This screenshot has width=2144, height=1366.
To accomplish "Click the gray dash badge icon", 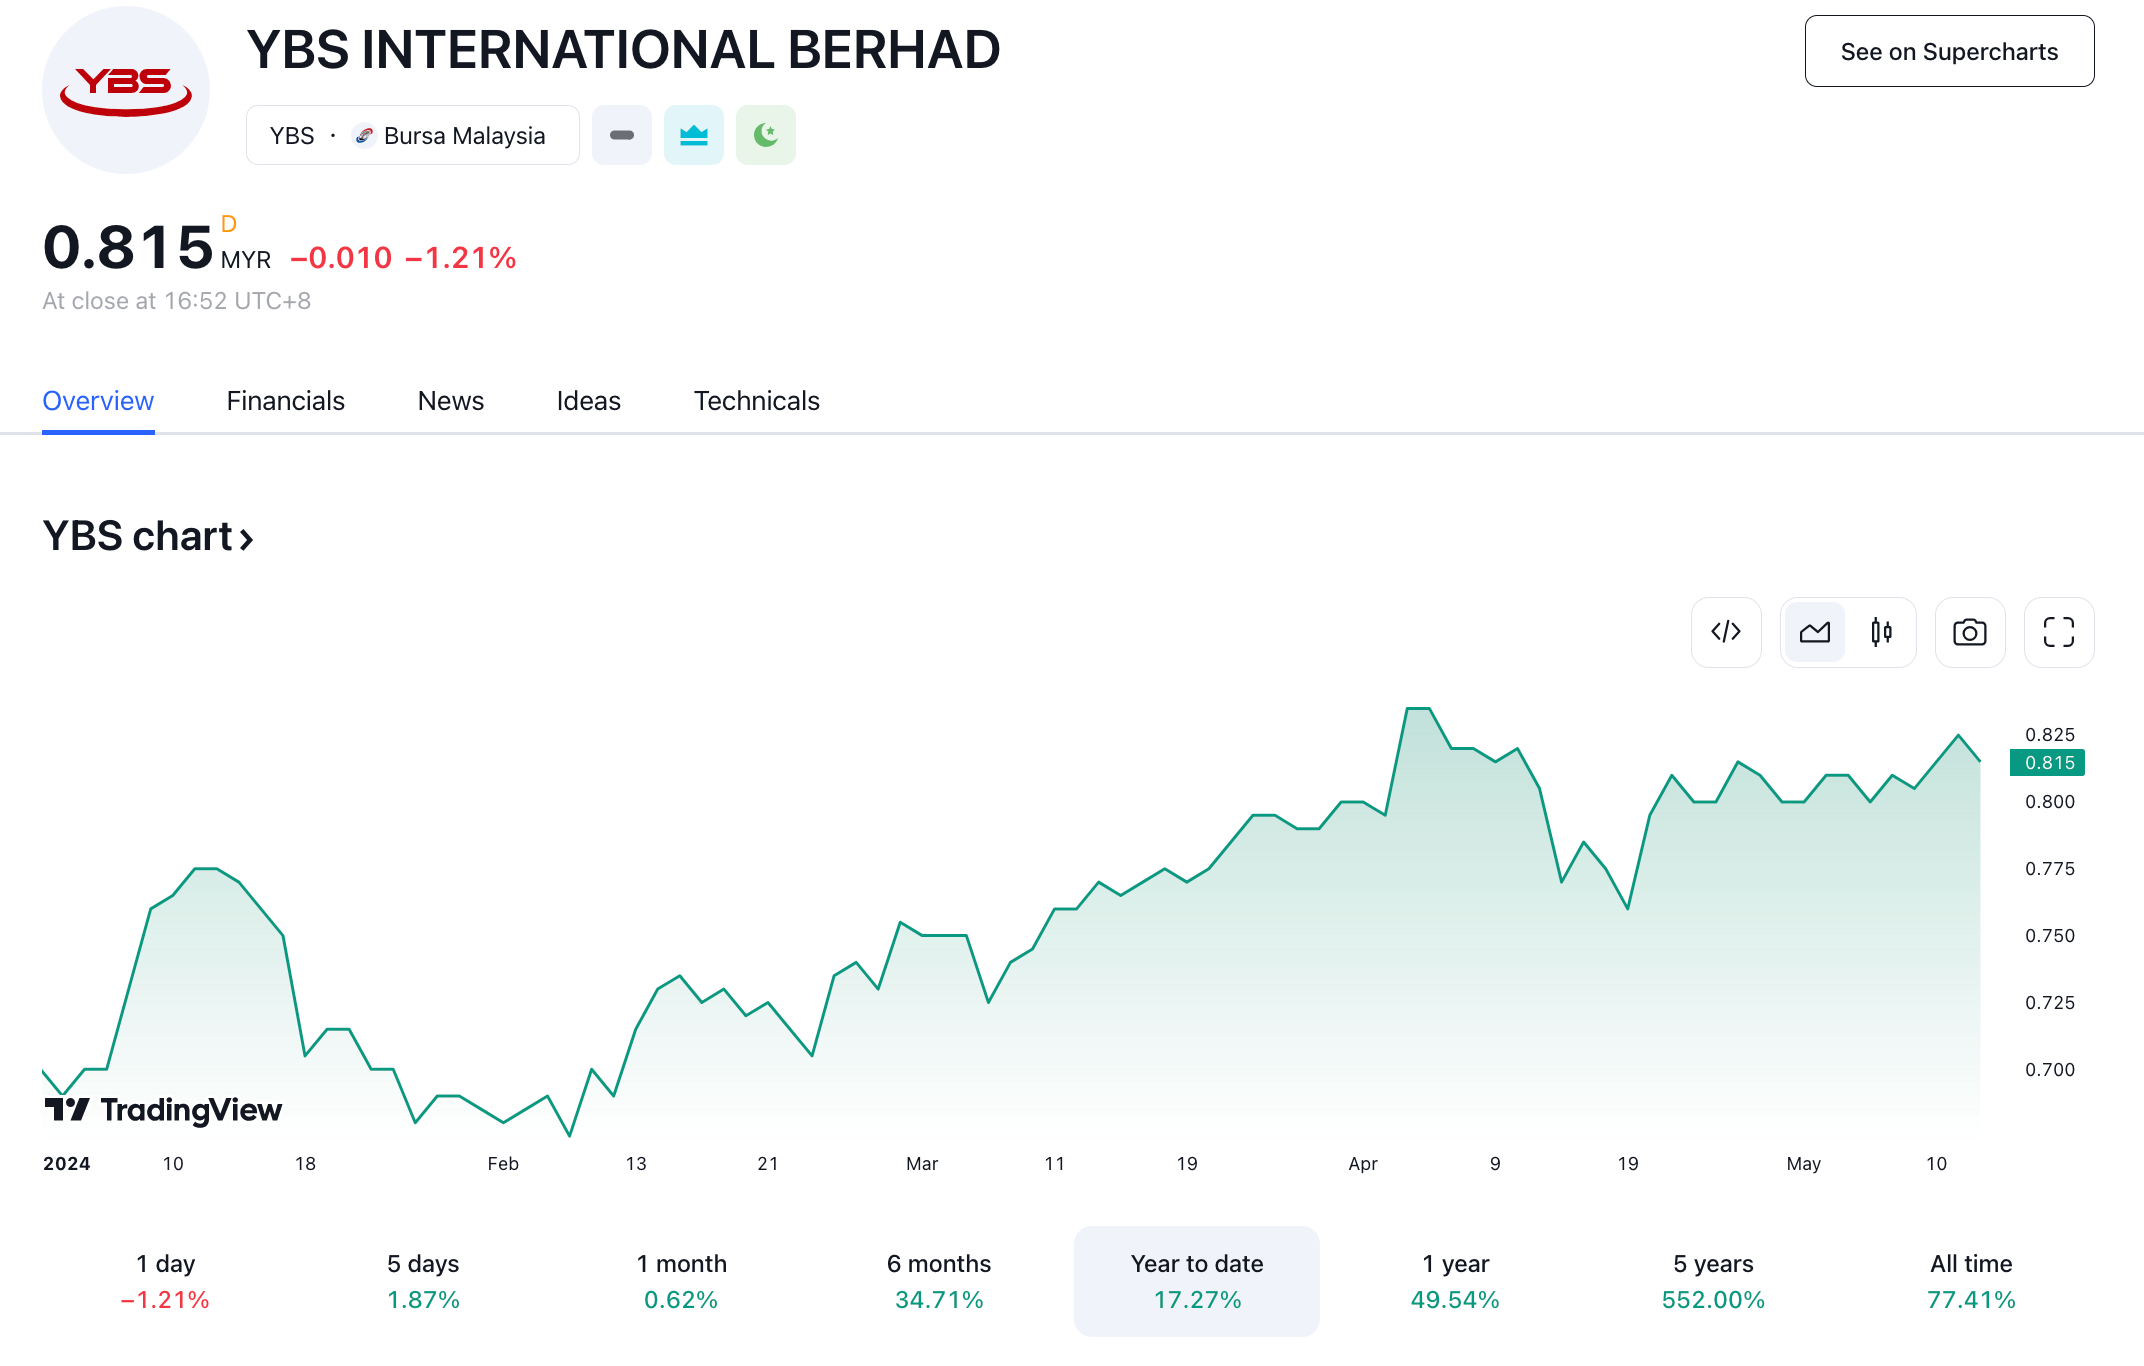I will pos(621,135).
